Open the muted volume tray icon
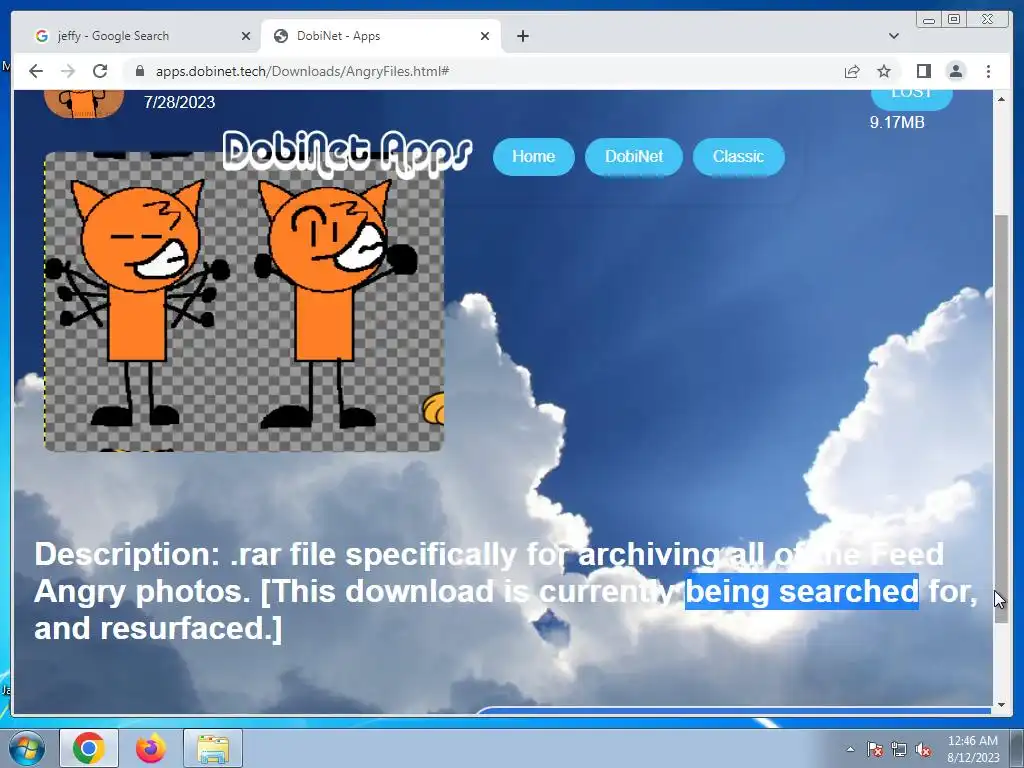The height and width of the screenshot is (768, 1024). pyautogui.click(x=923, y=749)
